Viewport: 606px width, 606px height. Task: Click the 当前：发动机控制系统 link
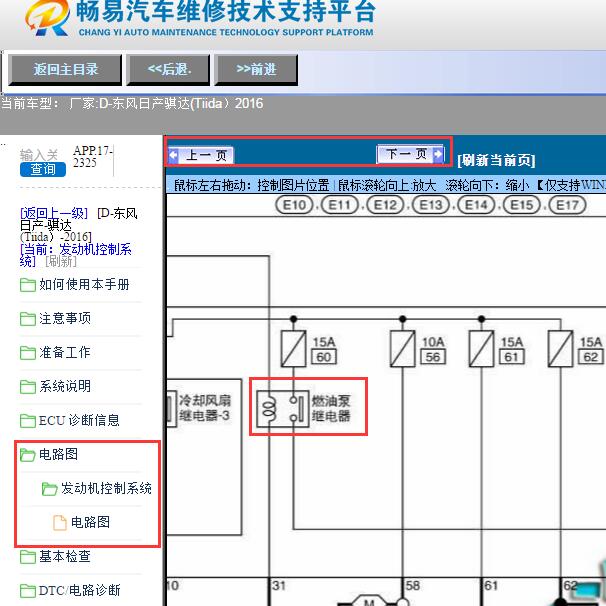pos(75,255)
